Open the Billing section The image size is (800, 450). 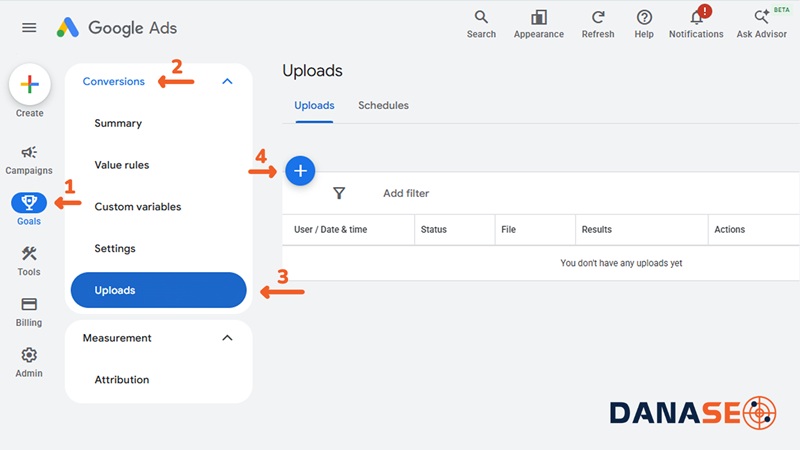(x=29, y=312)
